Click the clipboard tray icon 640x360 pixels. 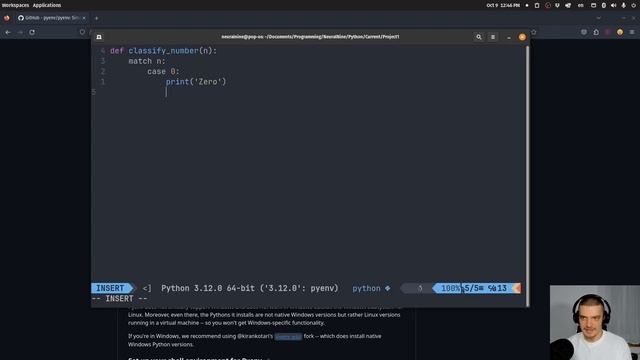pos(537,5)
